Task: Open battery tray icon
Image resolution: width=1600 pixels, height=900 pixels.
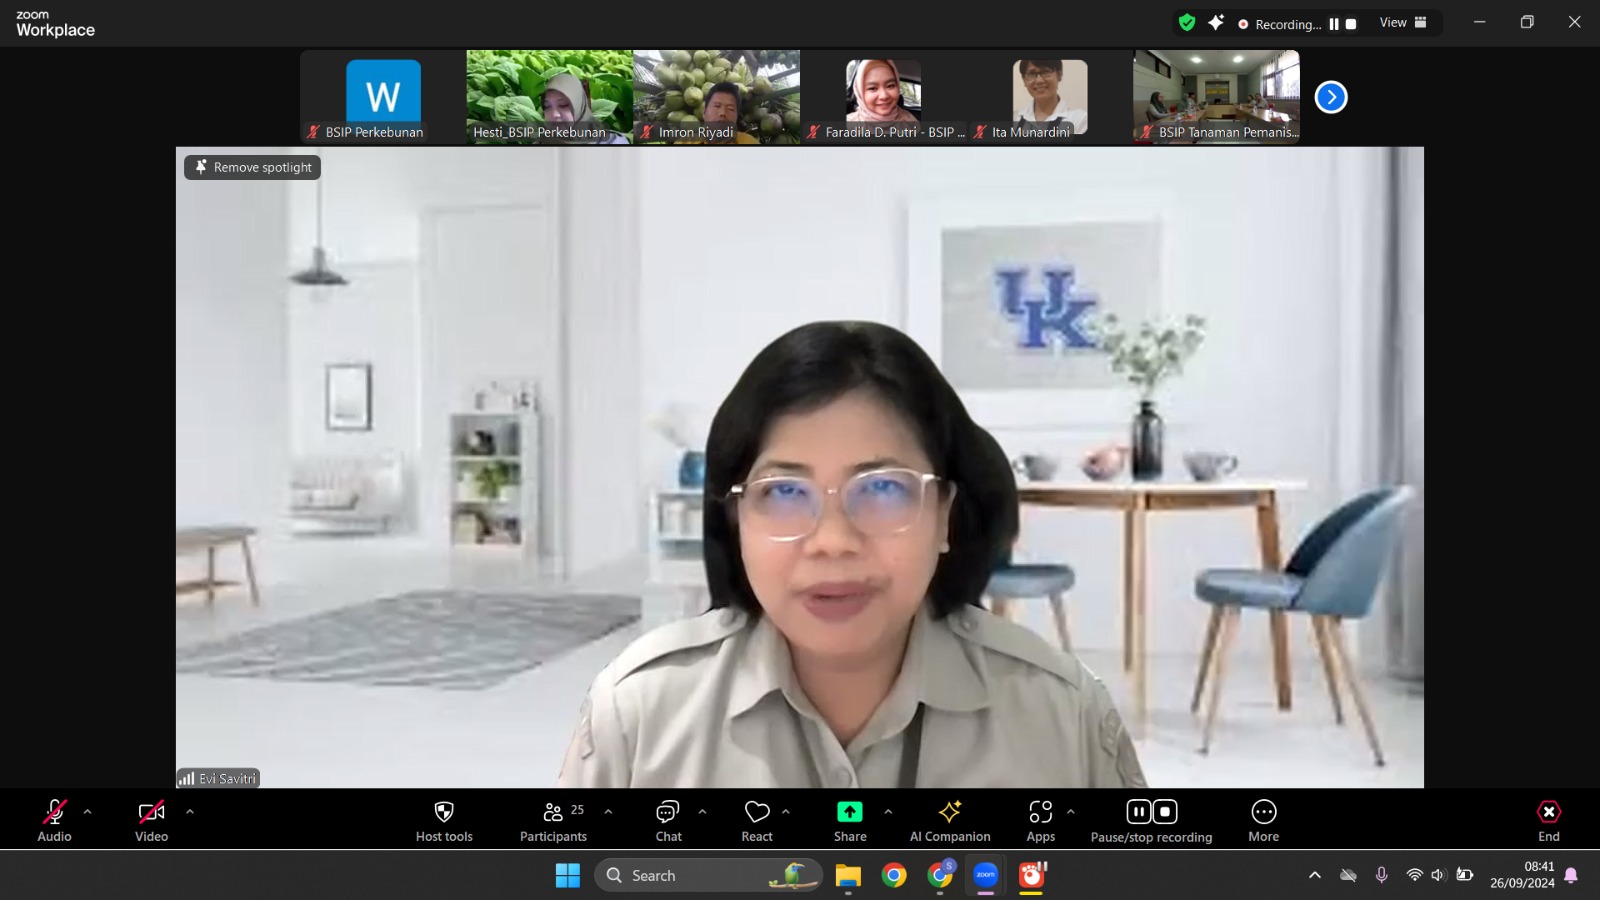Action: coord(1465,875)
